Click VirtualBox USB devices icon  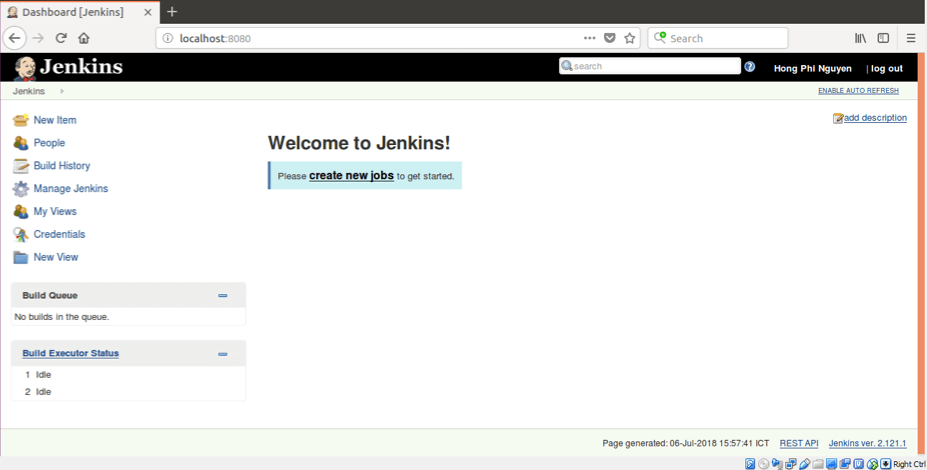coord(804,463)
